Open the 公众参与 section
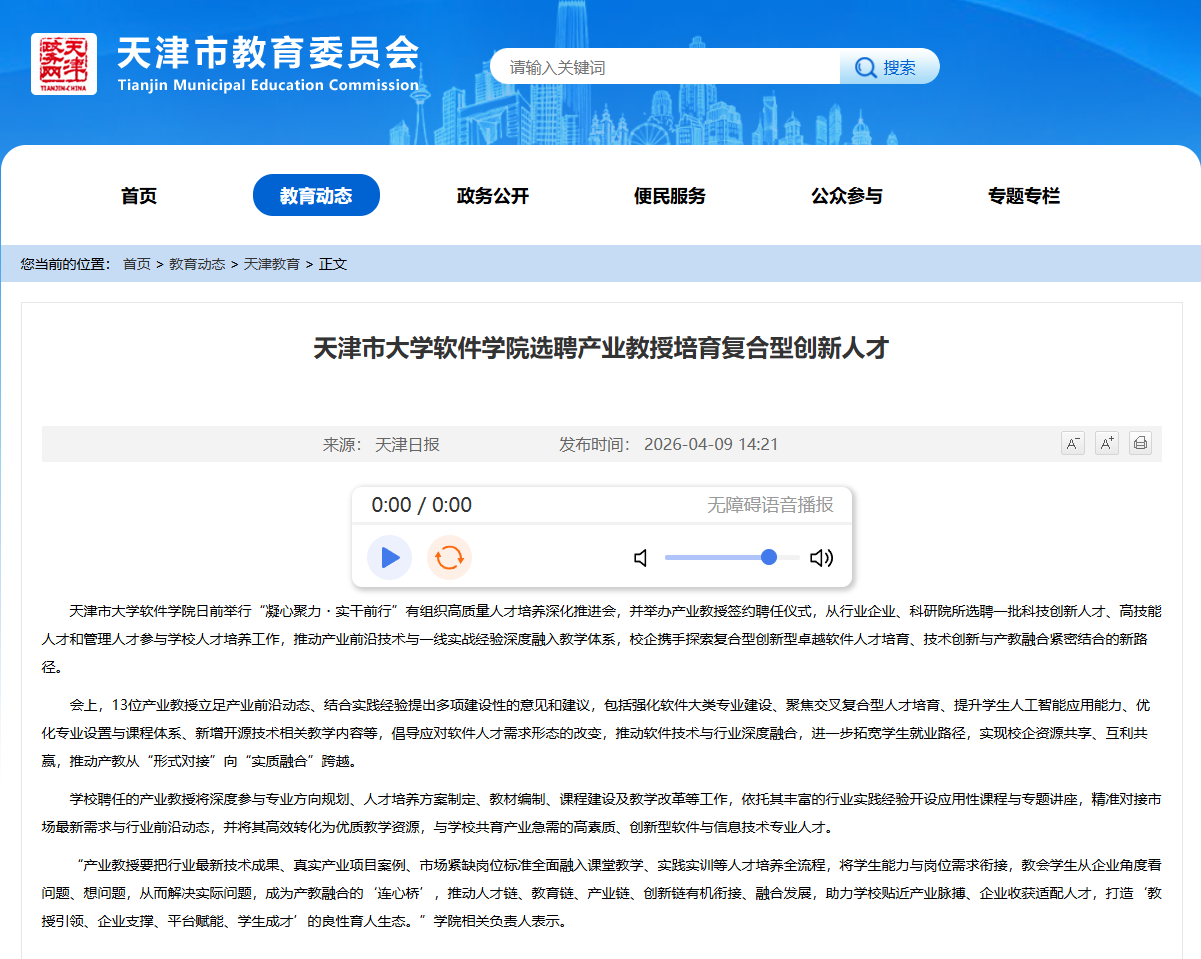 point(847,196)
